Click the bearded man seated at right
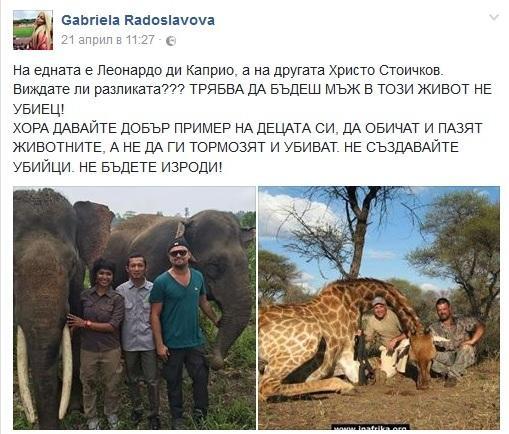509x434 pixels. (x=455, y=338)
